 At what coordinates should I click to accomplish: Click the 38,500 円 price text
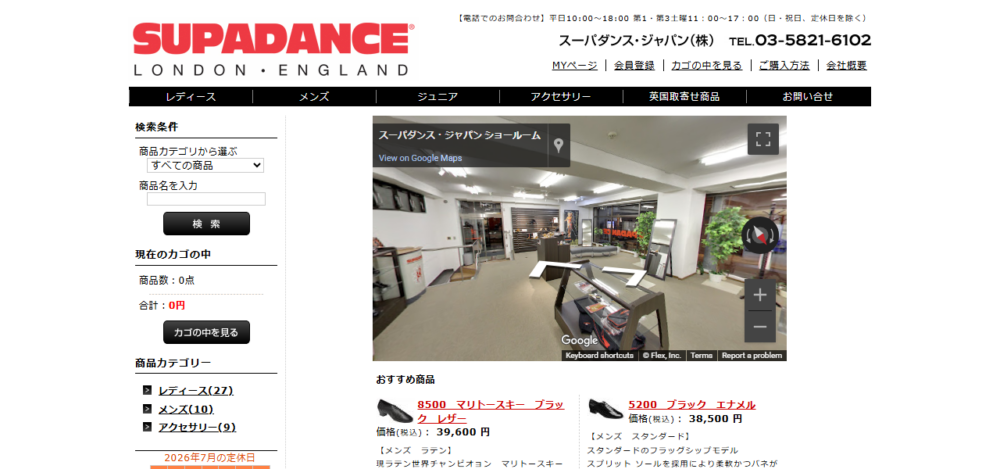[x=715, y=419]
